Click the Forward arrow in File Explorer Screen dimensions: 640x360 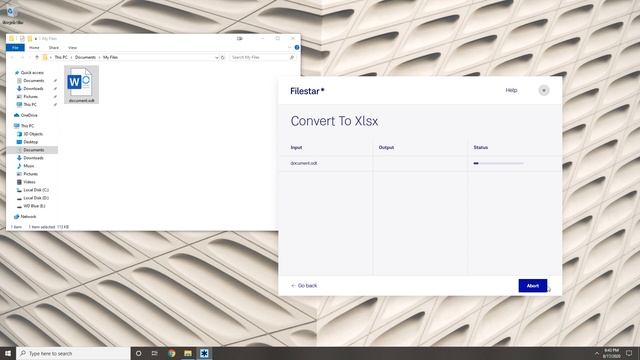click(22, 58)
